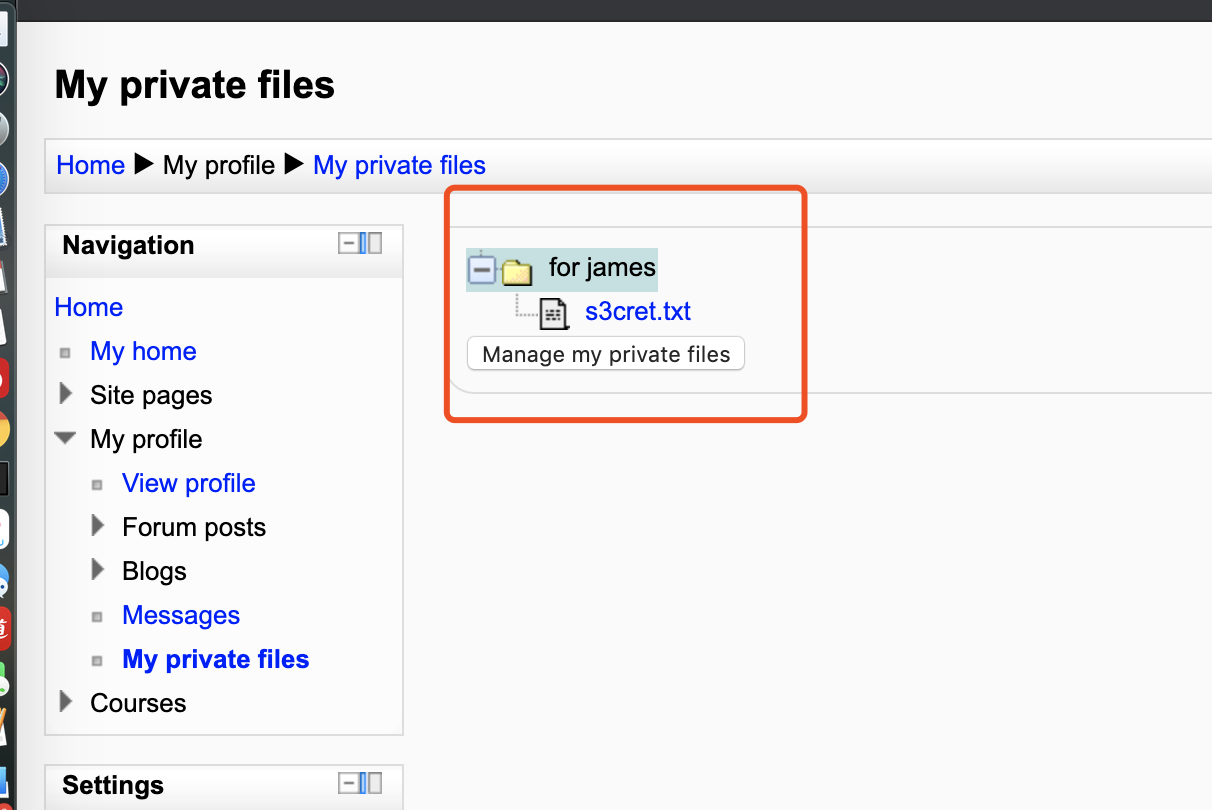Expand the Site pages navigation node
Image resolution: width=1212 pixels, height=810 pixels.
coord(66,394)
